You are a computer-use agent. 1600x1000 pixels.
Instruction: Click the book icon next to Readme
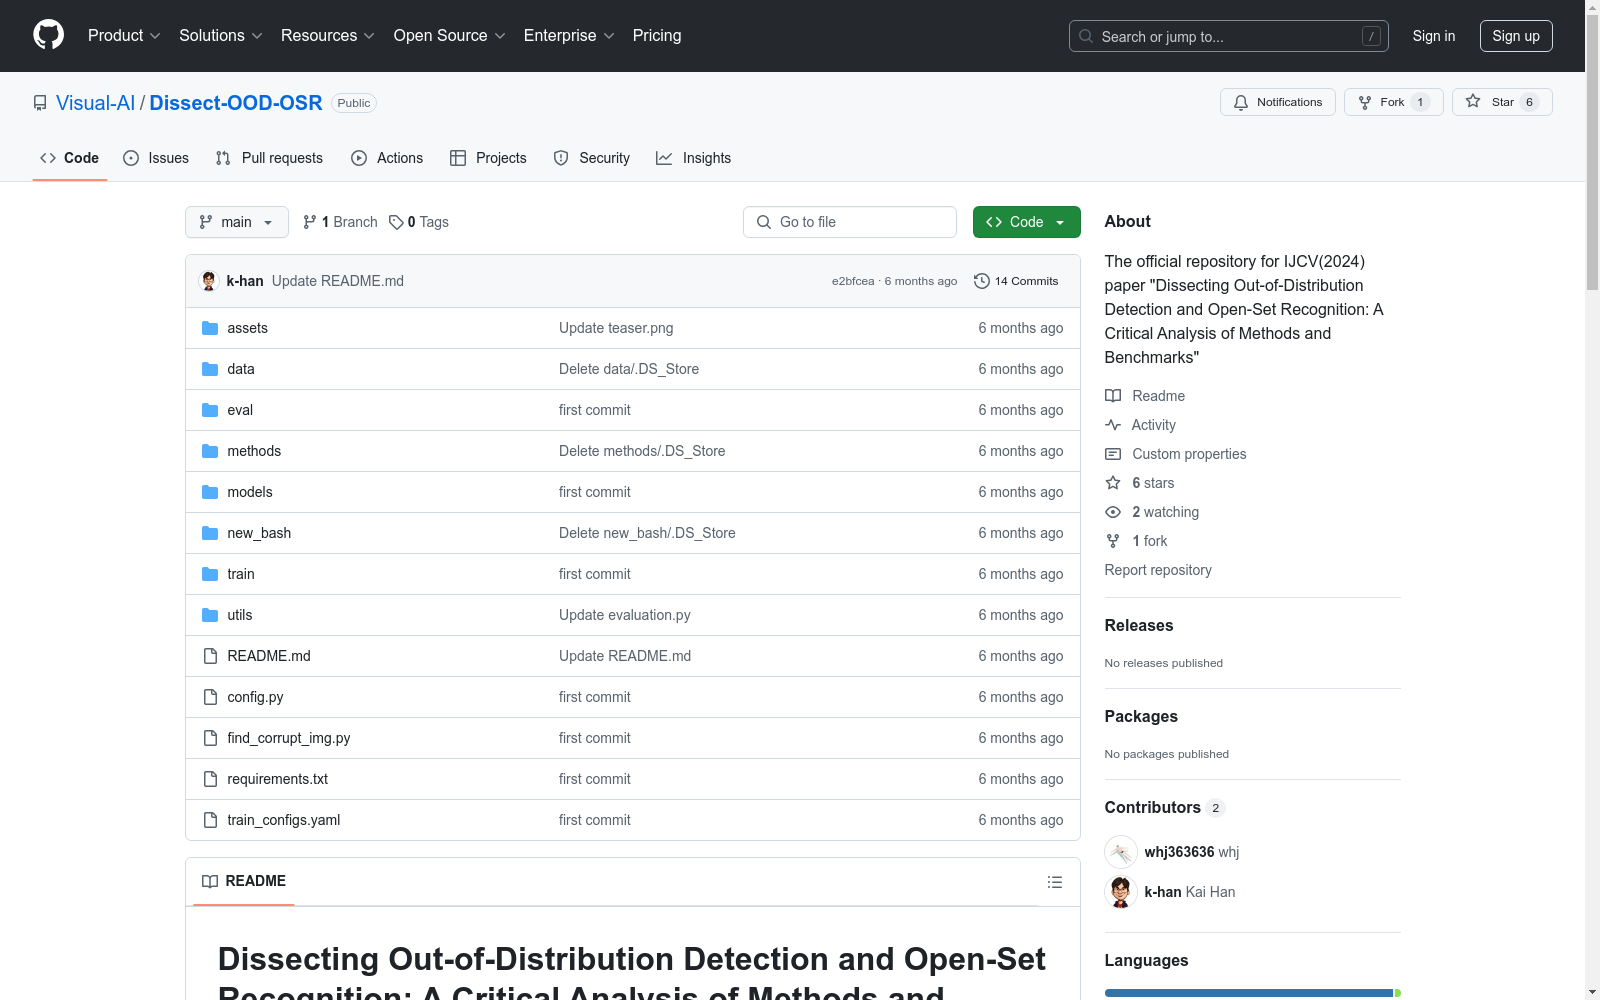pyautogui.click(x=1113, y=396)
